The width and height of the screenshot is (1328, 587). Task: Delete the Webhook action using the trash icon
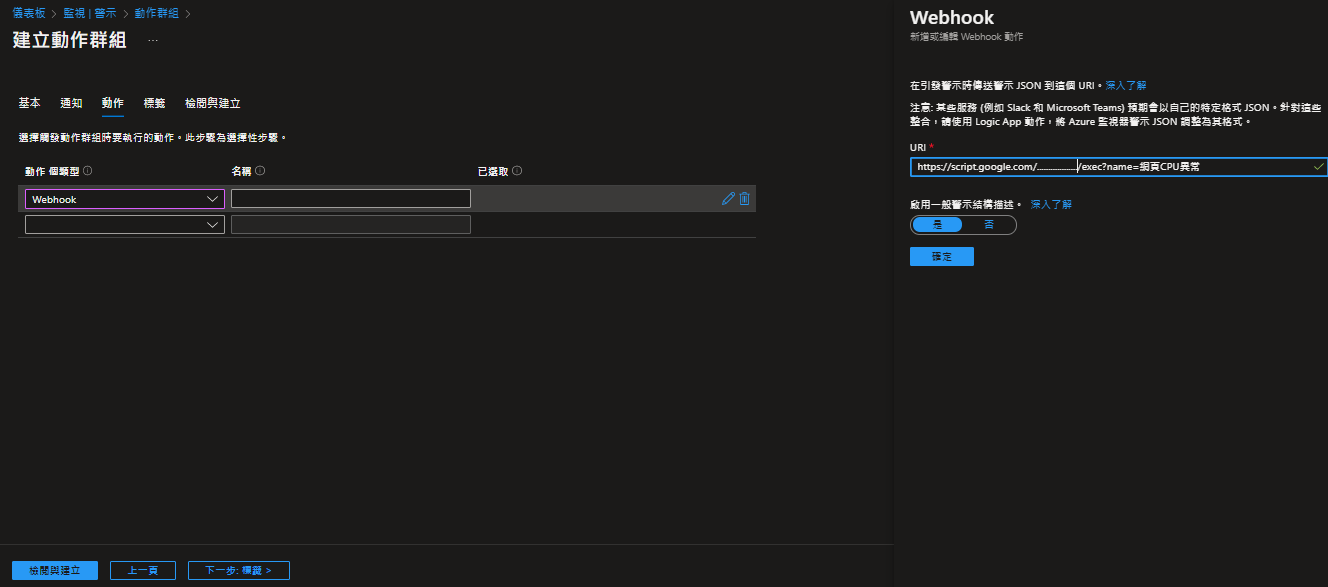[x=745, y=198]
